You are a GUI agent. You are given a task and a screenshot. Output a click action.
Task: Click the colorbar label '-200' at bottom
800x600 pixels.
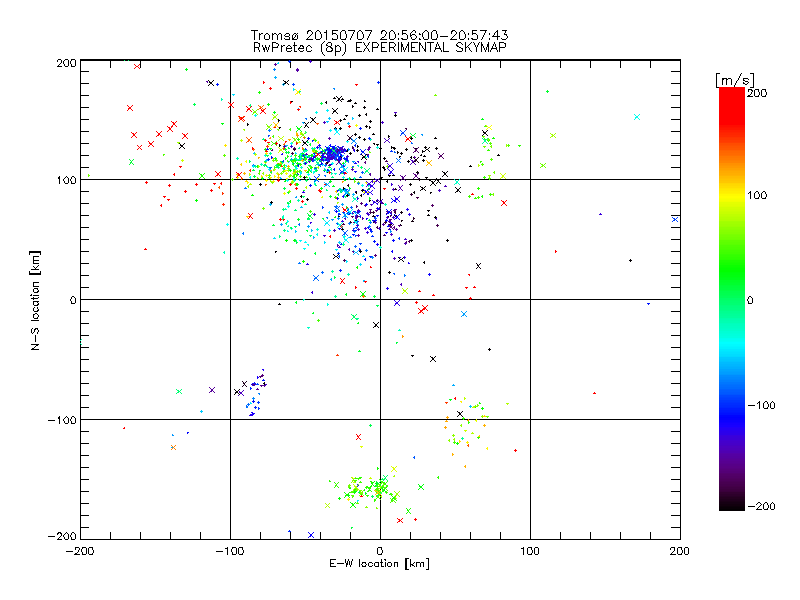coord(761,506)
